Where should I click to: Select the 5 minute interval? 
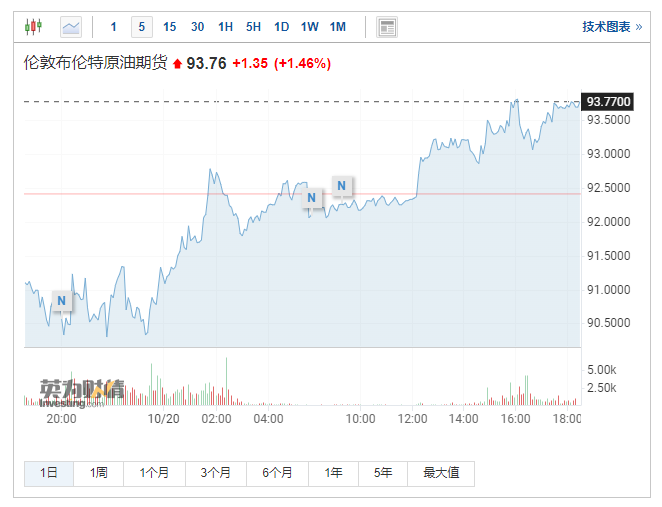pos(141,27)
